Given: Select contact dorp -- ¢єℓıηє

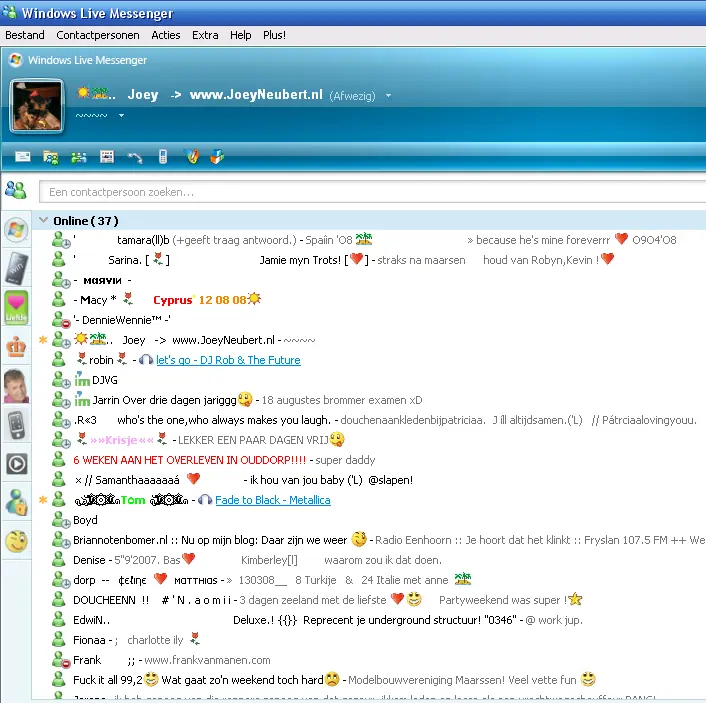Looking at the screenshot, I should coord(369,580).
